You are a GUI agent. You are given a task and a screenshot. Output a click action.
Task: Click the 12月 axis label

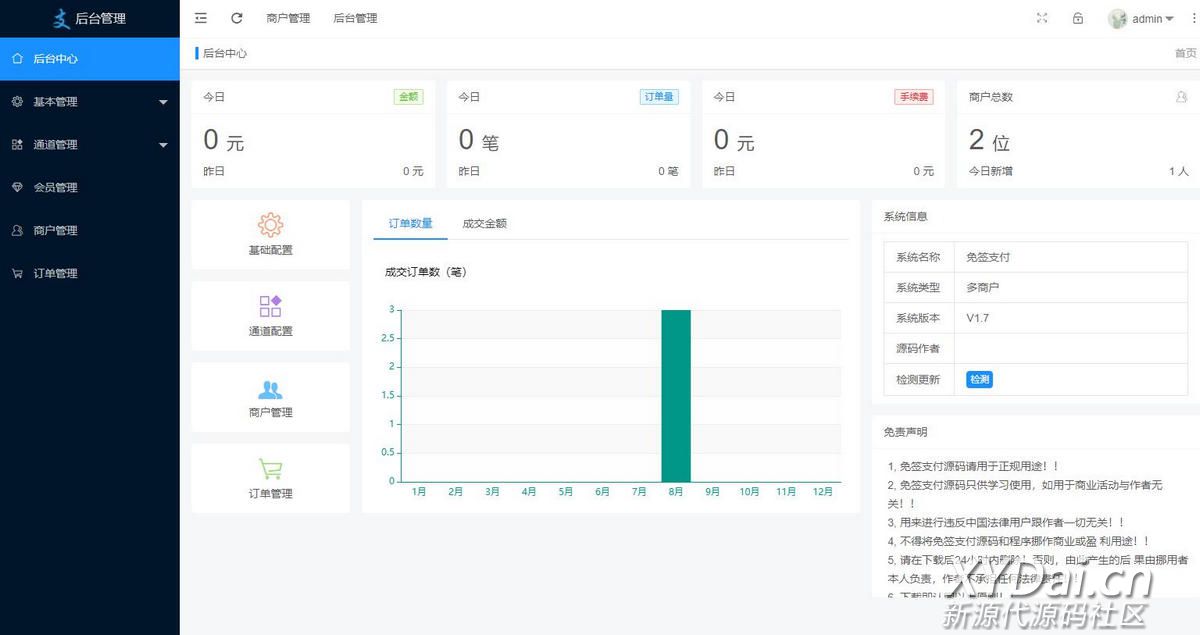pos(823,491)
